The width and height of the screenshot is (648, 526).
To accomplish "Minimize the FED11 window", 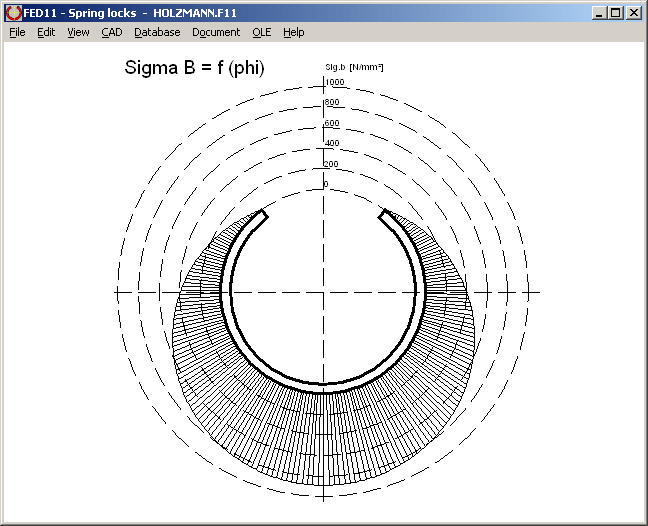I will point(598,13).
